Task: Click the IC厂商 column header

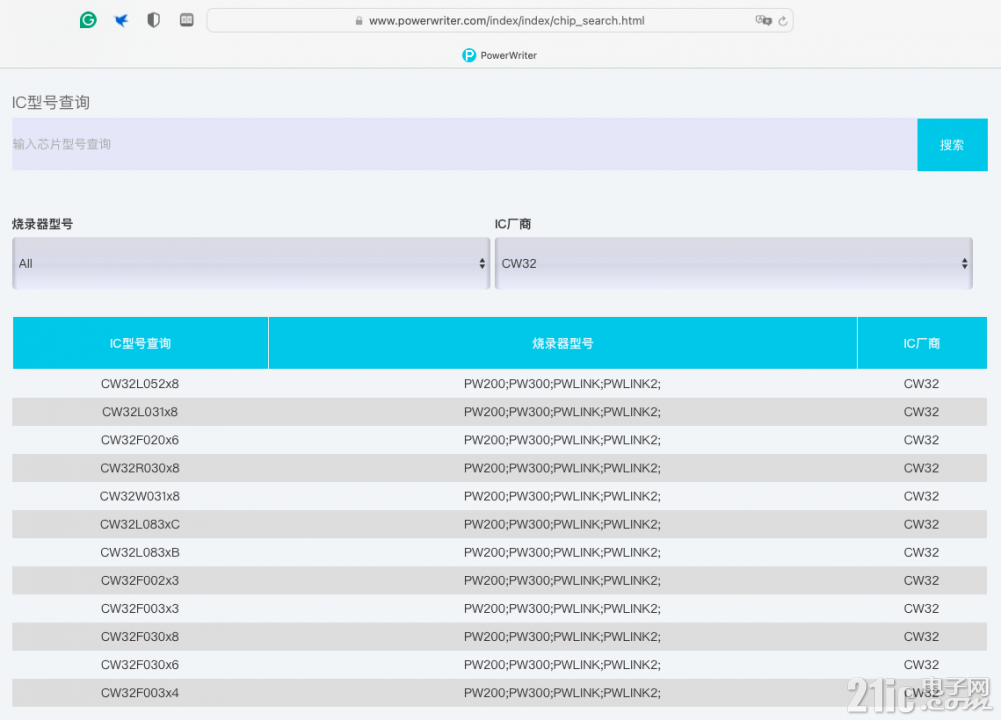Action: (921, 343)
